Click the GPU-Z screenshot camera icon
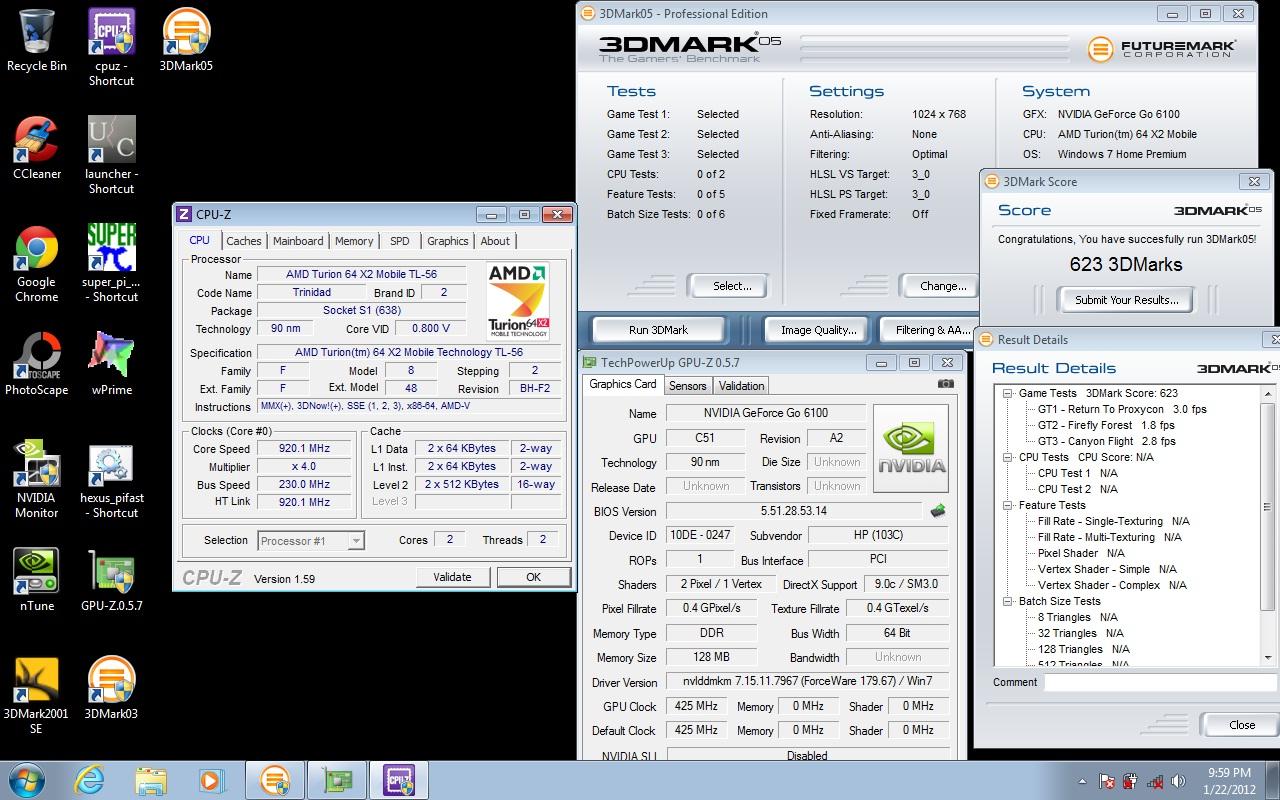 [946, 384]
